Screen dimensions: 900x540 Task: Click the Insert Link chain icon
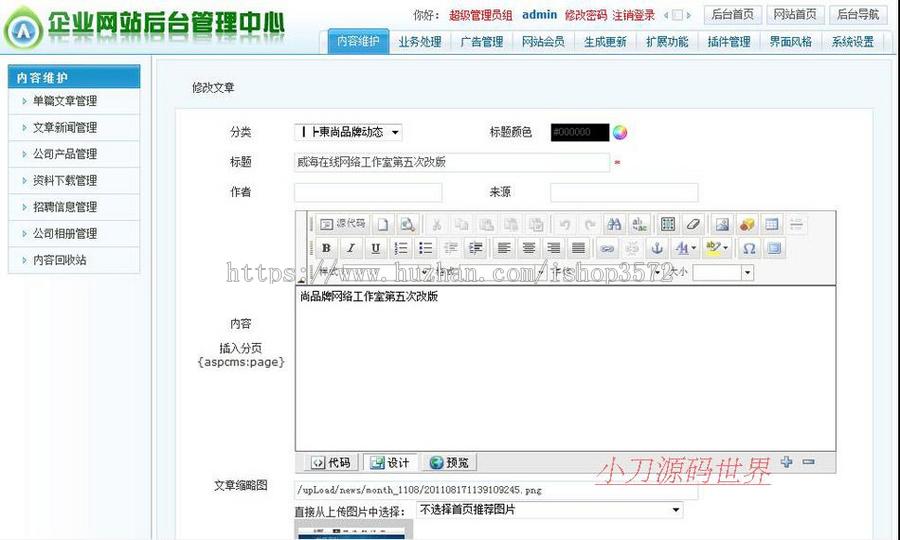coord(607,248)
